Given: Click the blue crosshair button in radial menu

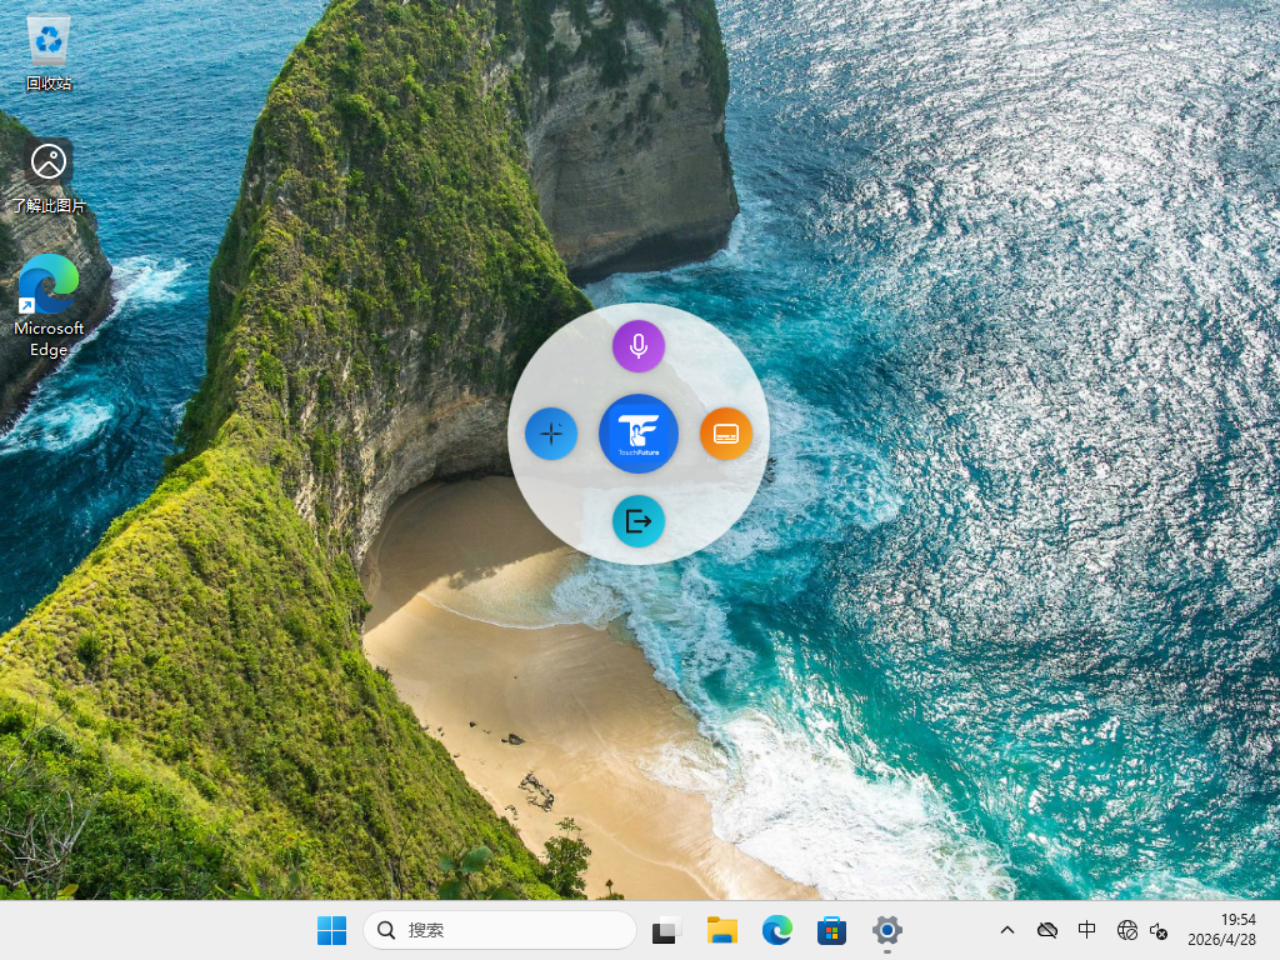Looking at the screenshot, I should (551, 434).
